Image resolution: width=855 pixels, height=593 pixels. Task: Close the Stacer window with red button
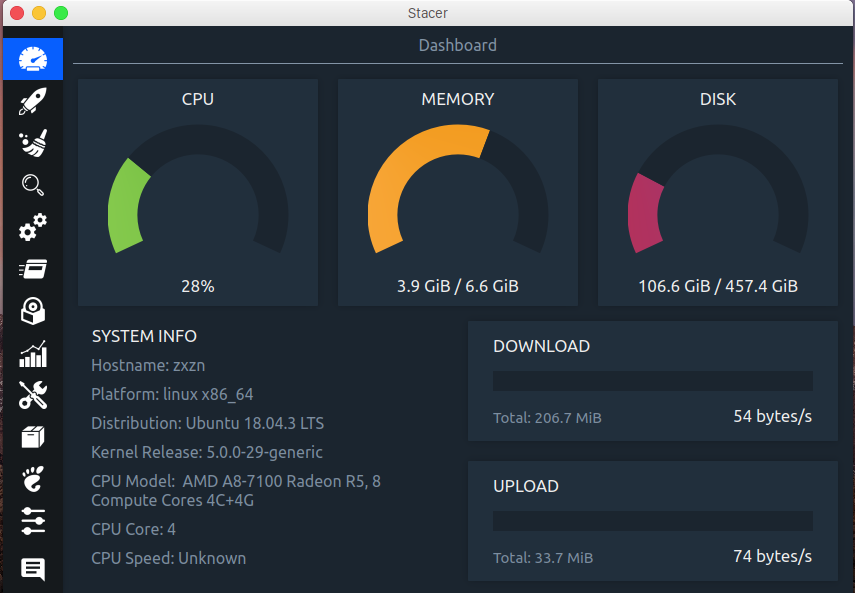click(x=17, y=13)
